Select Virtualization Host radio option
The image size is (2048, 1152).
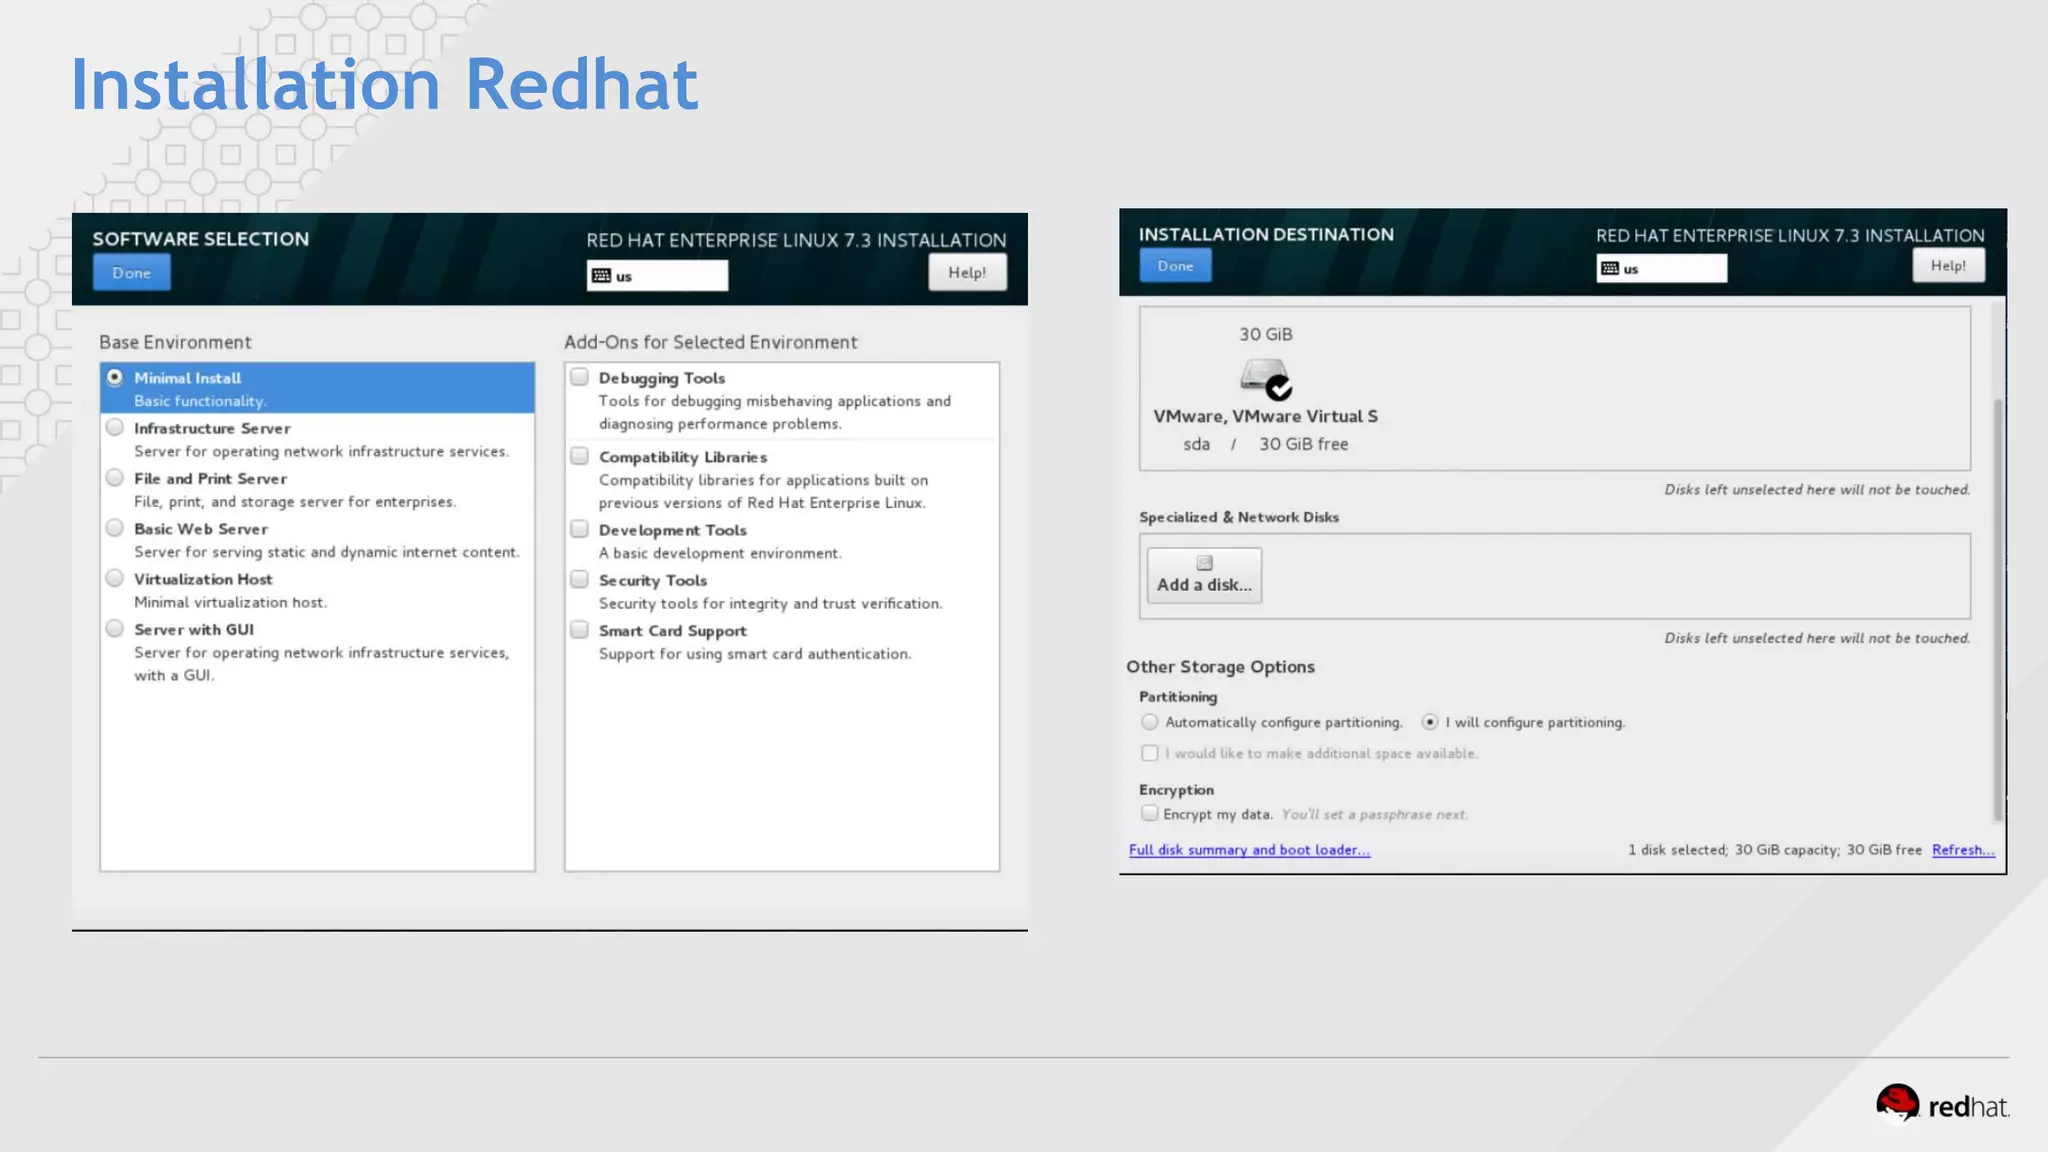click(x=115, y=579)
